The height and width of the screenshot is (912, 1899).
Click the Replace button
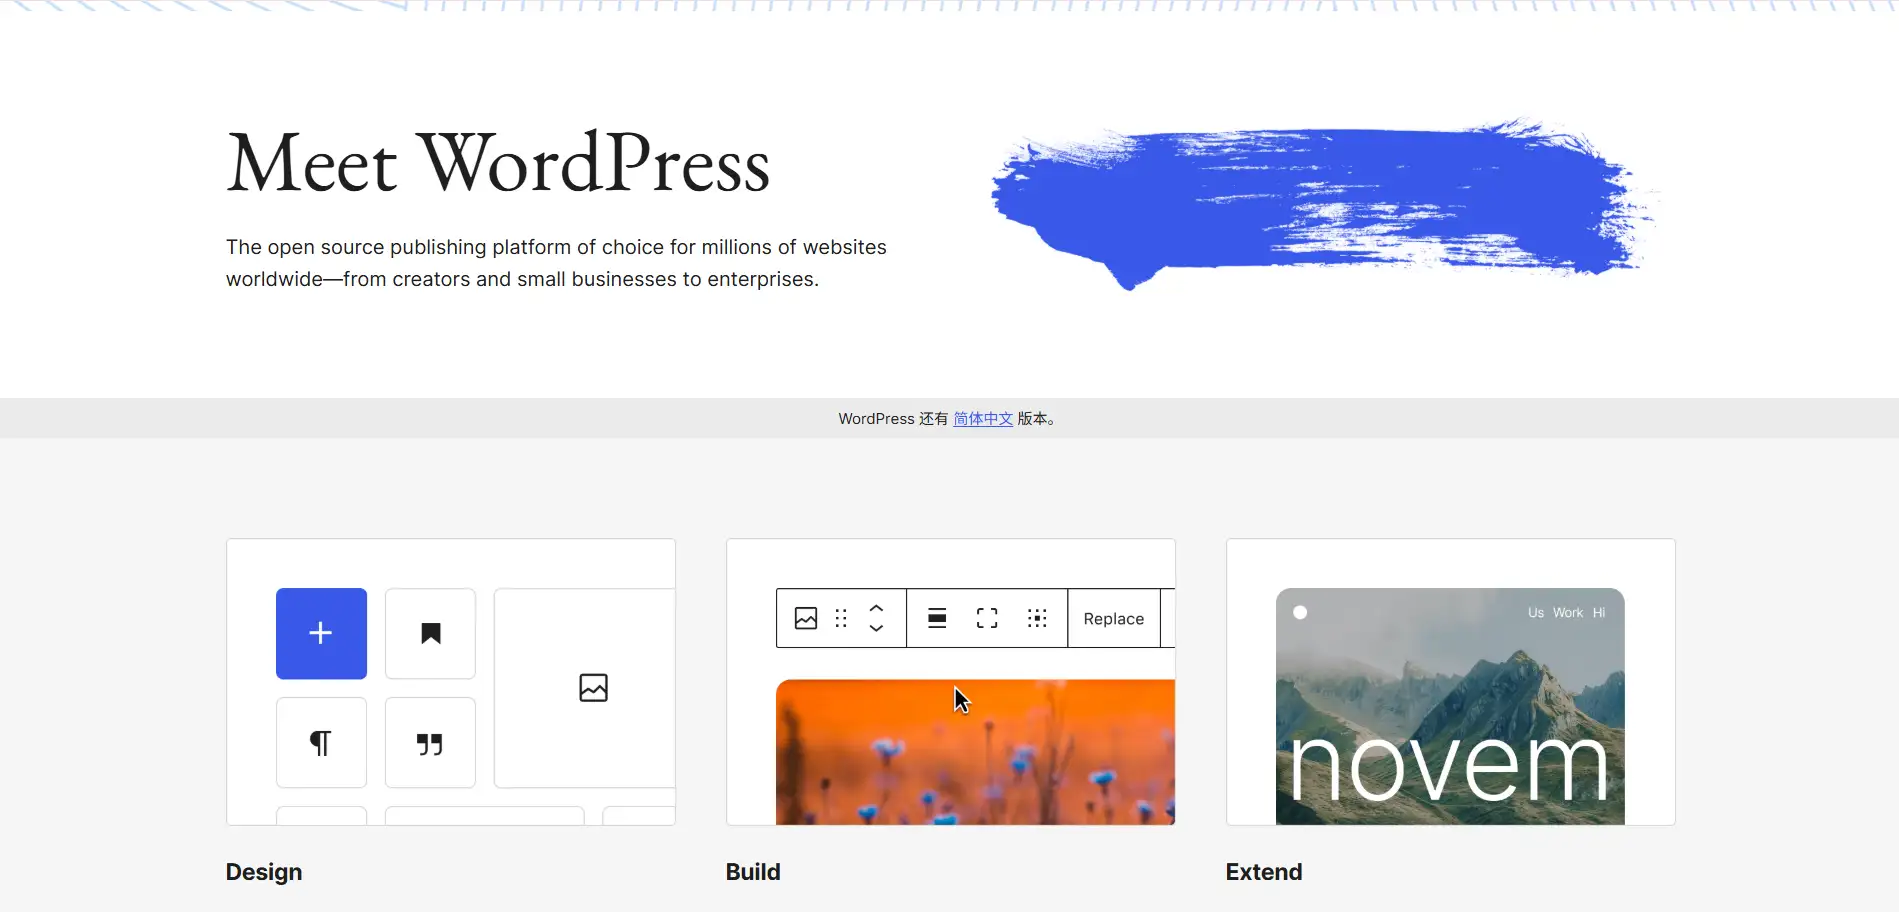tap(1112, 618)
